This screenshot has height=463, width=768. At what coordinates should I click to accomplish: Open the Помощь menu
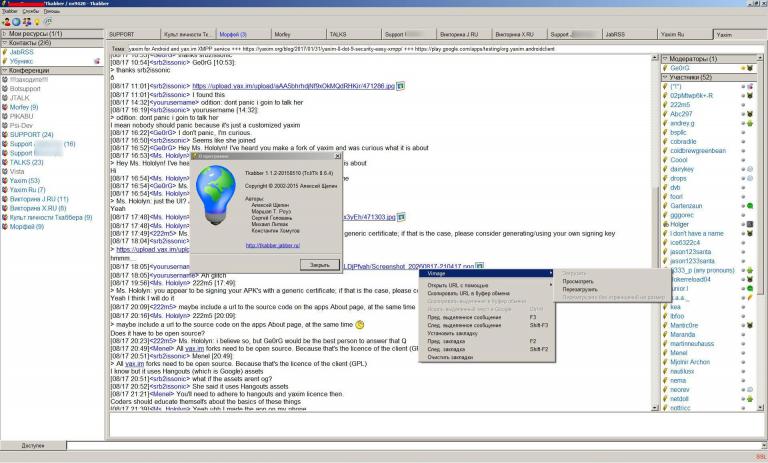click(x=51, y=11)
